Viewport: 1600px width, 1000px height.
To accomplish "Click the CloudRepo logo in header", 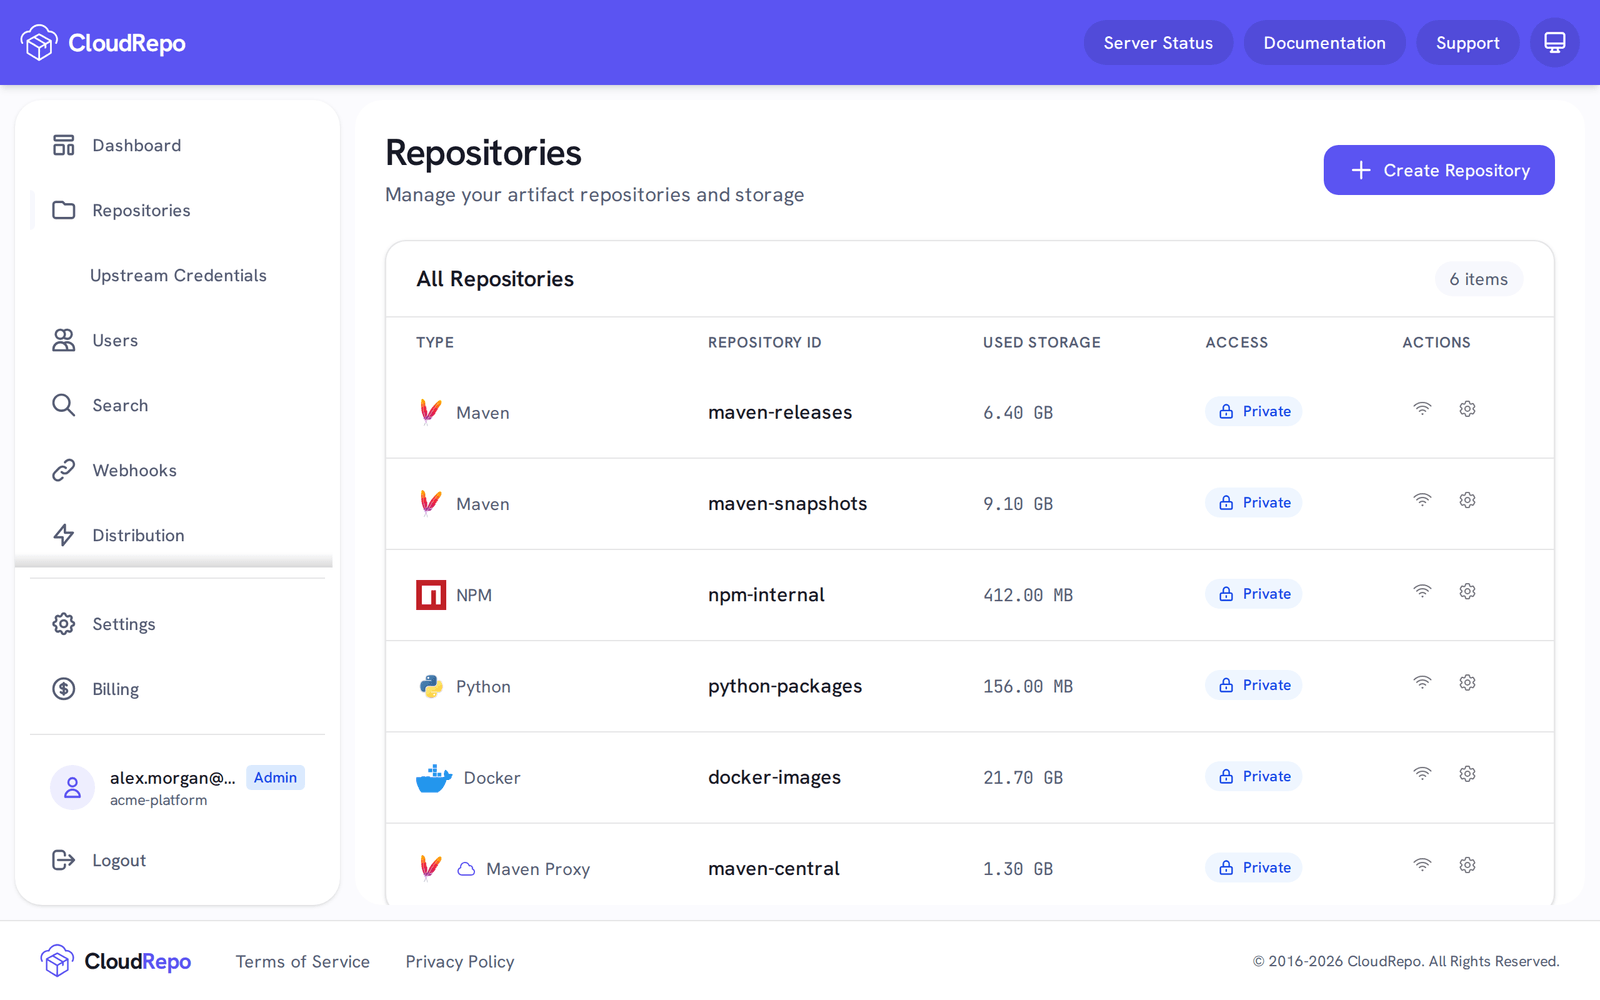I will pos(103,43).
